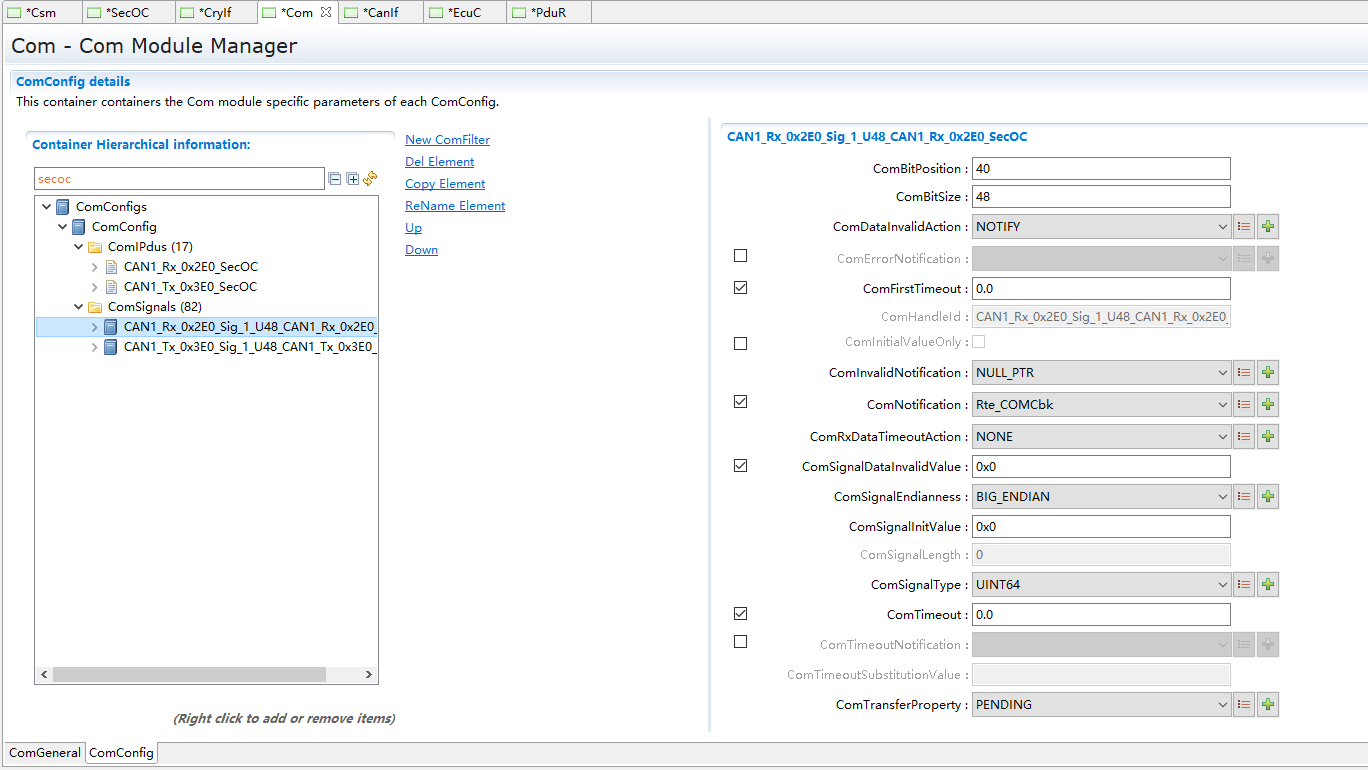
Task: Click the green plus icon for ComSignalType
Action: [x=1268, y=585]
